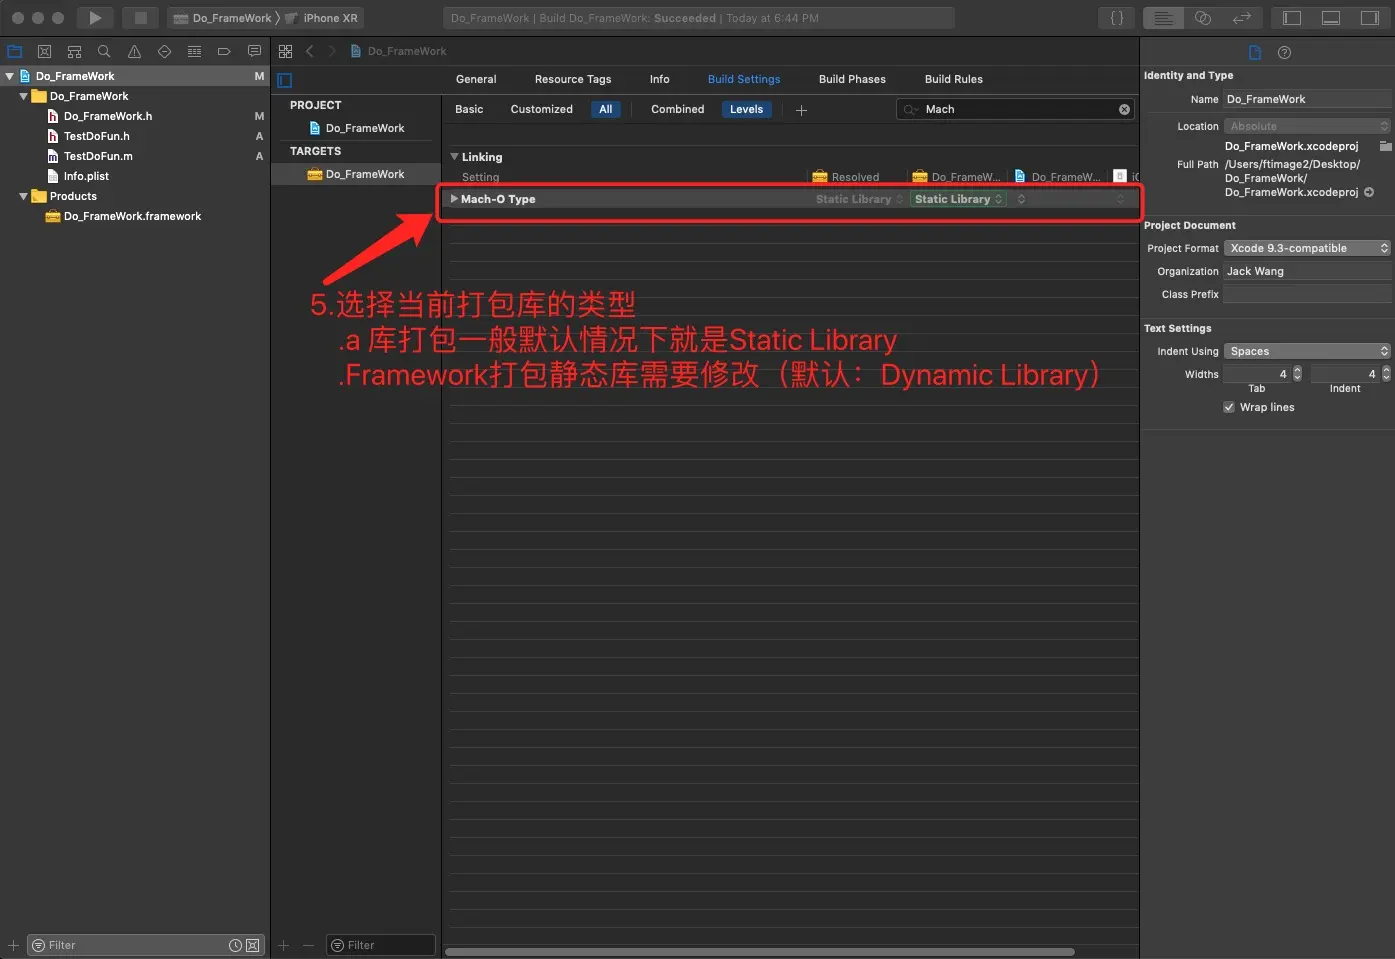Adjust the Indent width stepper
Screen dimensions: 1395x959
(x=1386, y=374)
